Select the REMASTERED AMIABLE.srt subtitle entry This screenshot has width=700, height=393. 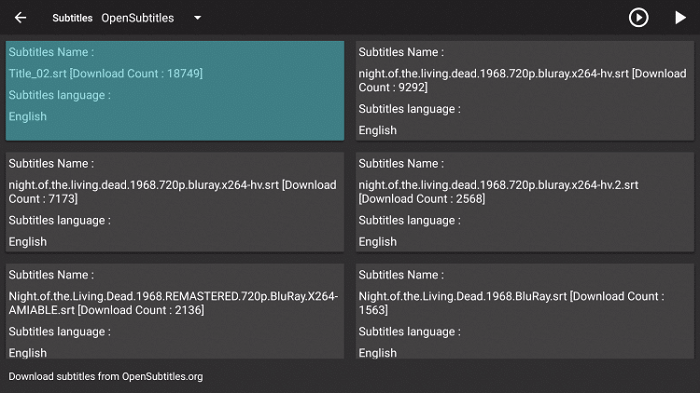[175, 311]
